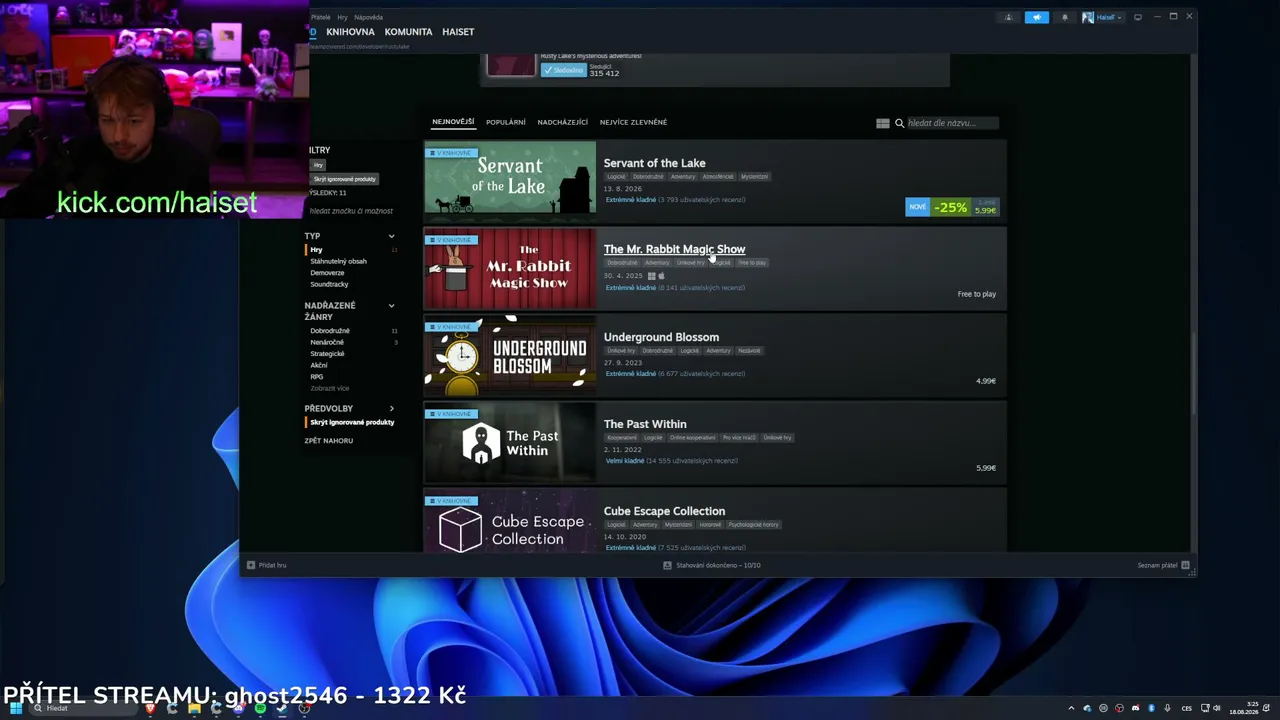Go to KNIHOVNA section
Screen dimensions: 1280x720
pyautogui.click(x=350, y=32)
